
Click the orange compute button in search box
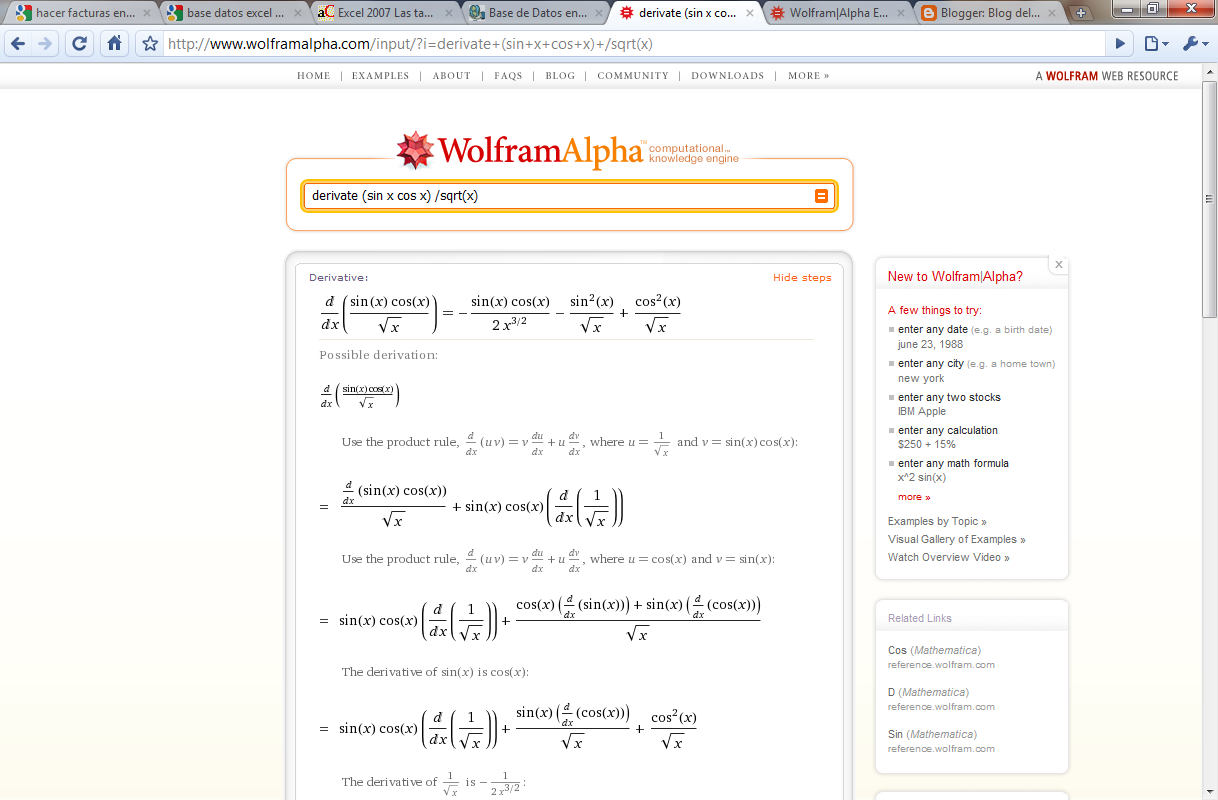[821, 196]
